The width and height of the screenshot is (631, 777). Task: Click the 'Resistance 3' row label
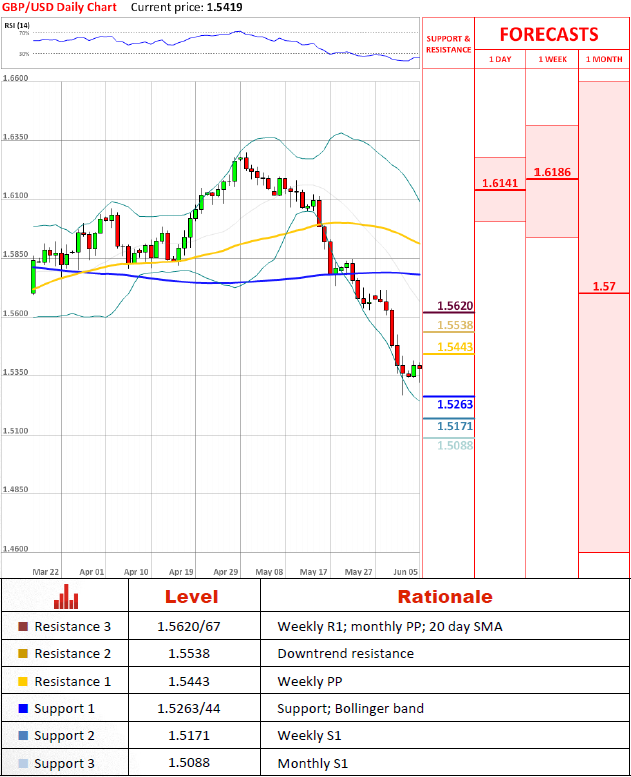point(72,627)
